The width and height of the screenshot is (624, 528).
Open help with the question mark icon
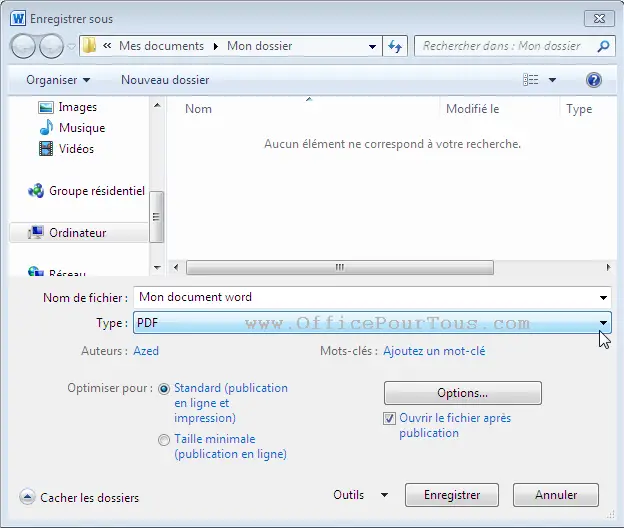click(593, 80)
